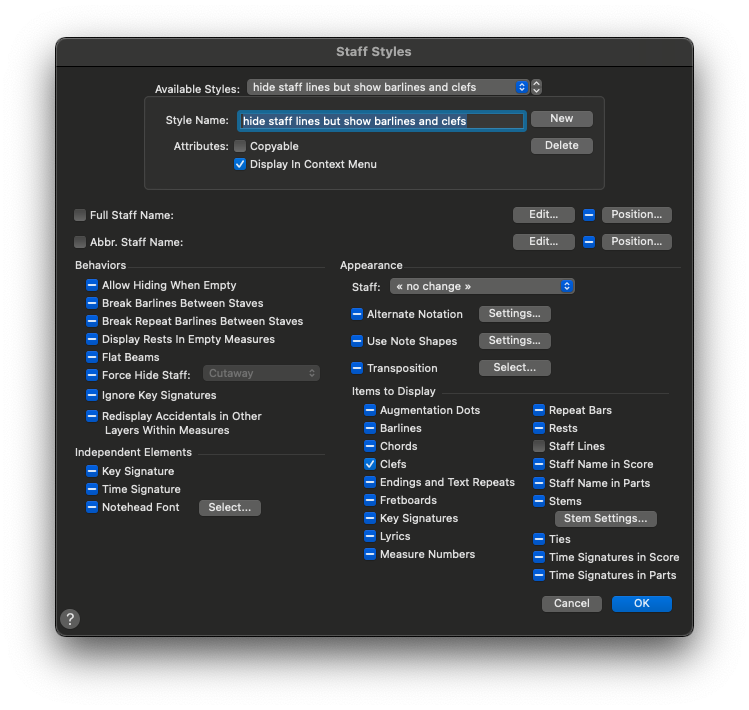Screen dimensions: 749x710
Task: Toggle the Barlines display checkbox
Action: click(x=370, y=428)
